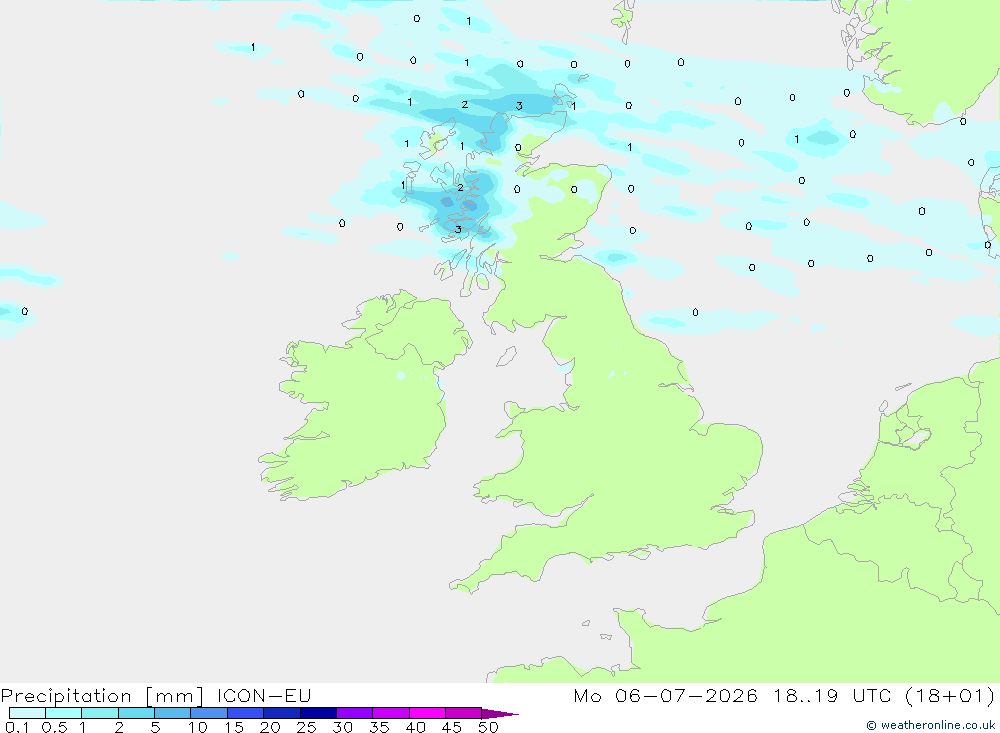Viewport: 1000px width, 733px height.
Task: Click the 1 to 2 mm legend swatch
Action: point(99,713)
